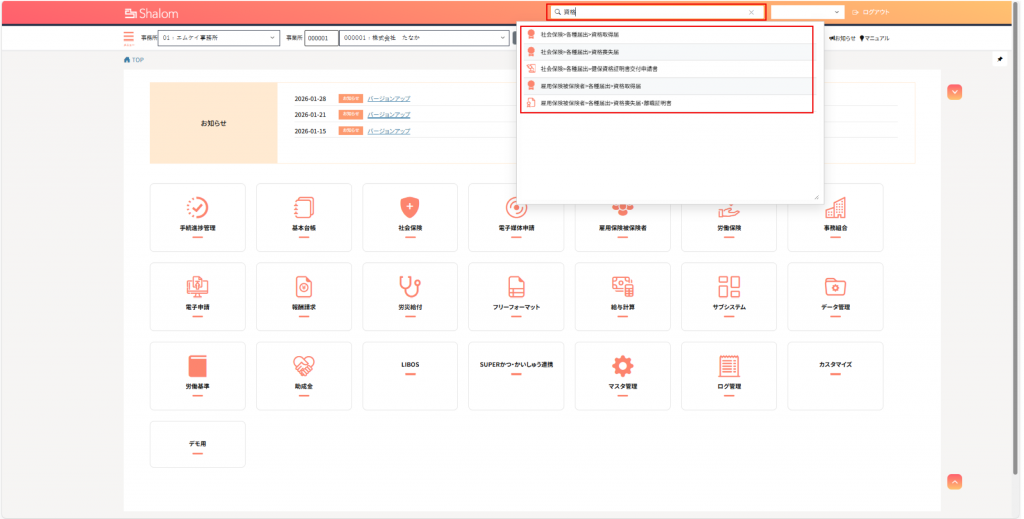Viewport: 1024px width, 519px height.
Task: Click the ログアウト logout button
Action: [x=870, y=12]
